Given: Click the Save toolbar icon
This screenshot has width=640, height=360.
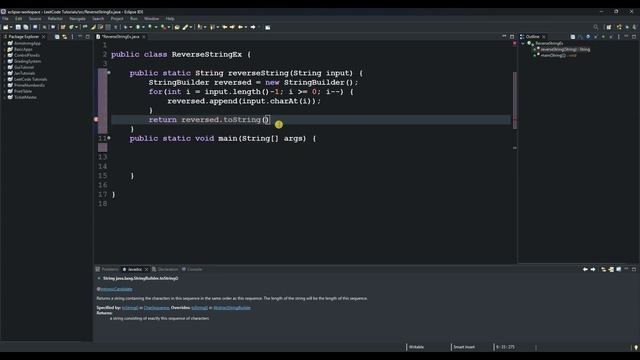Looking at the screenshot, I should point(18,27).
